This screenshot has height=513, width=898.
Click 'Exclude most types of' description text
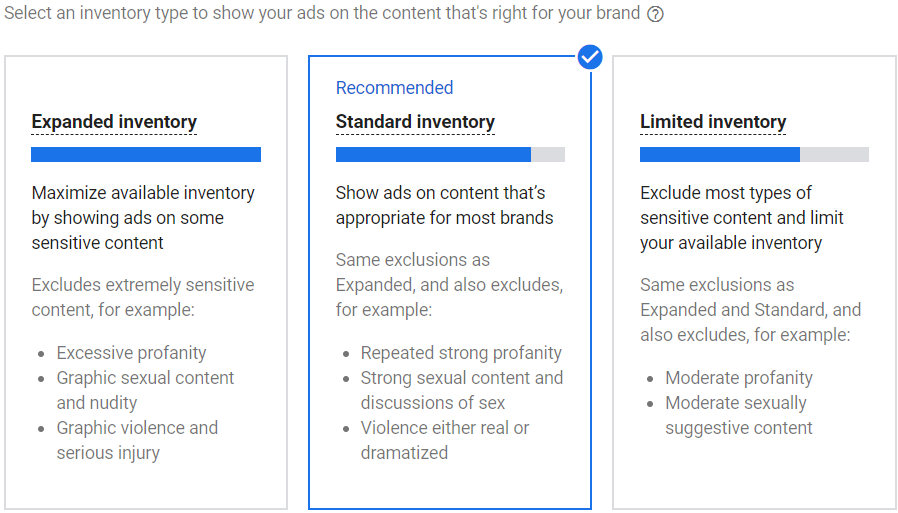[x=742, y=218]
